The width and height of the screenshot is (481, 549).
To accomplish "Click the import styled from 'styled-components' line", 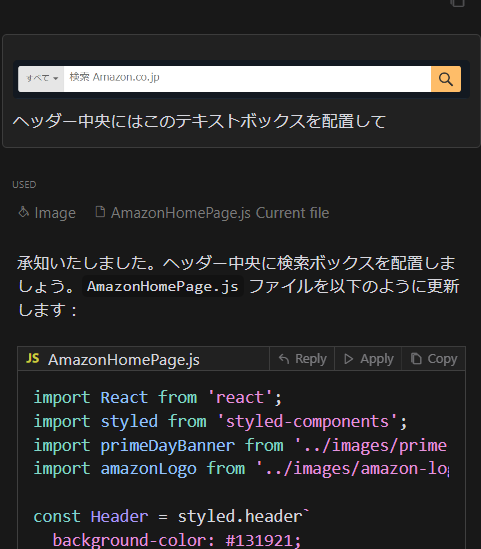I will [221, 422].
